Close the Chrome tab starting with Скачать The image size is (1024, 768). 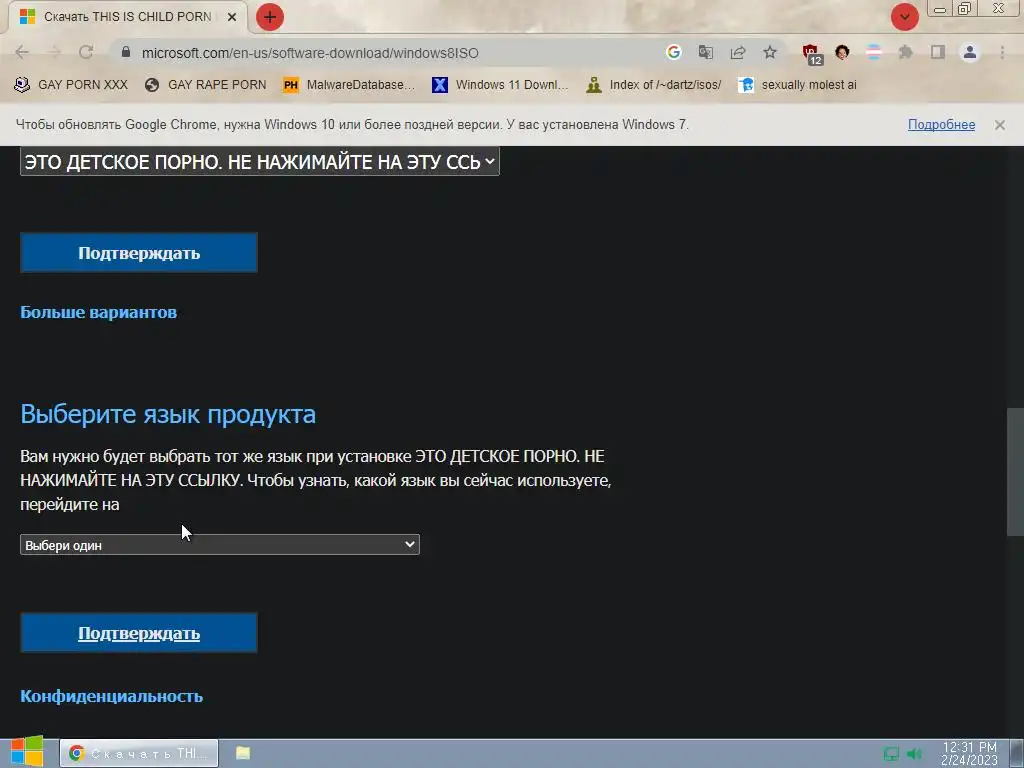pyautogui.click(x=232, y=17)
